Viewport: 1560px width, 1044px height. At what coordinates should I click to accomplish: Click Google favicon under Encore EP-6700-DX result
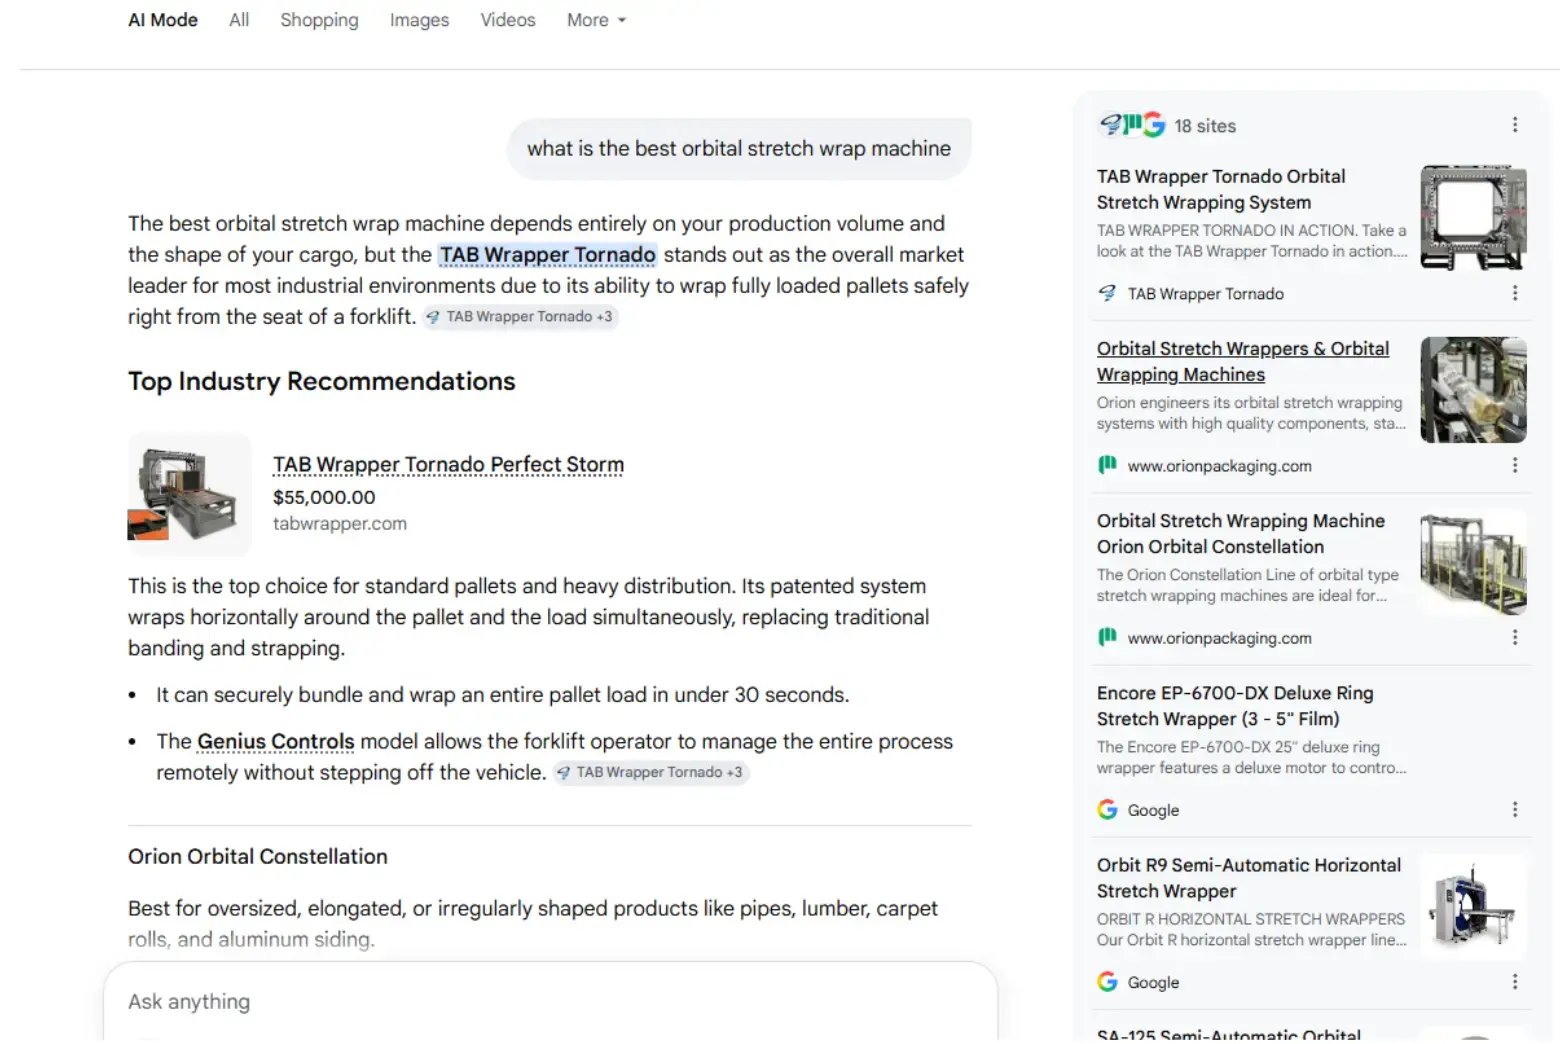tap(1107, 809)
